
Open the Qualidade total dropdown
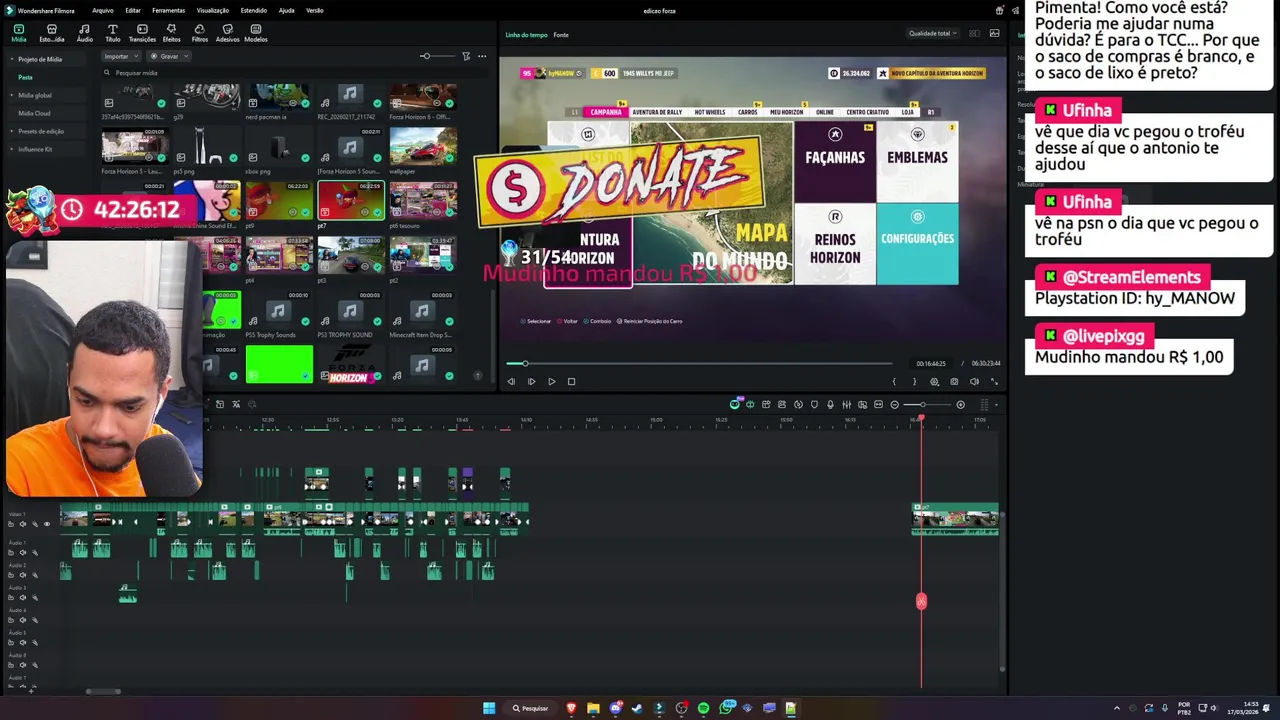click(933, 33)
